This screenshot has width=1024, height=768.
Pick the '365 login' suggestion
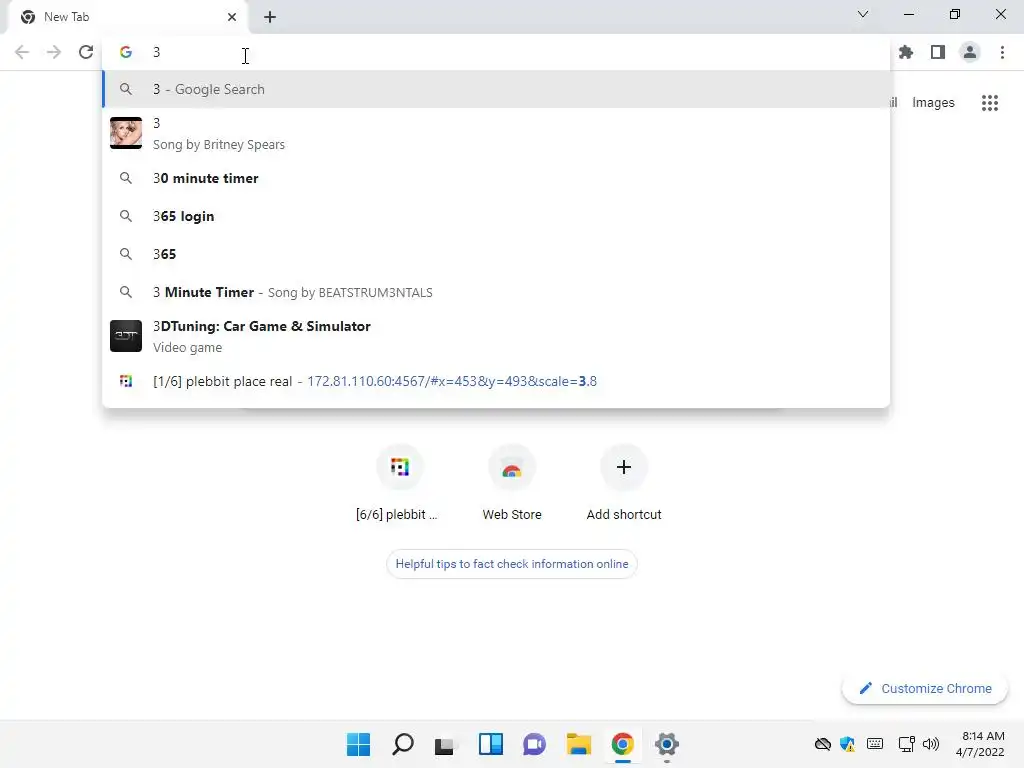coord(496,216)
